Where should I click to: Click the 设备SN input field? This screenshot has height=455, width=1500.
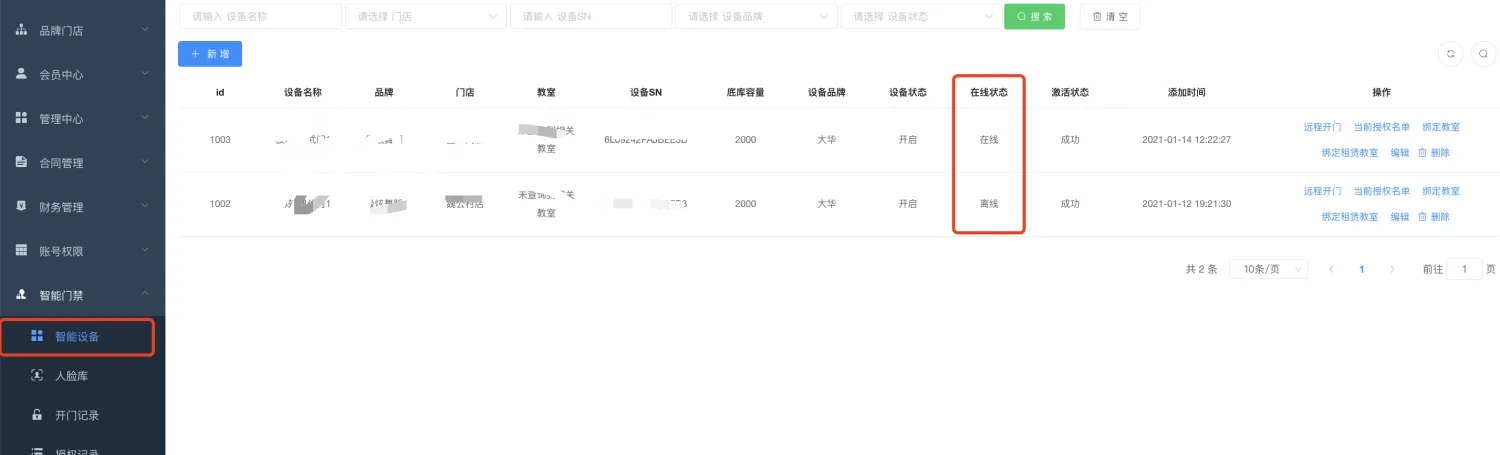pyautogui.click(x=590, y=17)
